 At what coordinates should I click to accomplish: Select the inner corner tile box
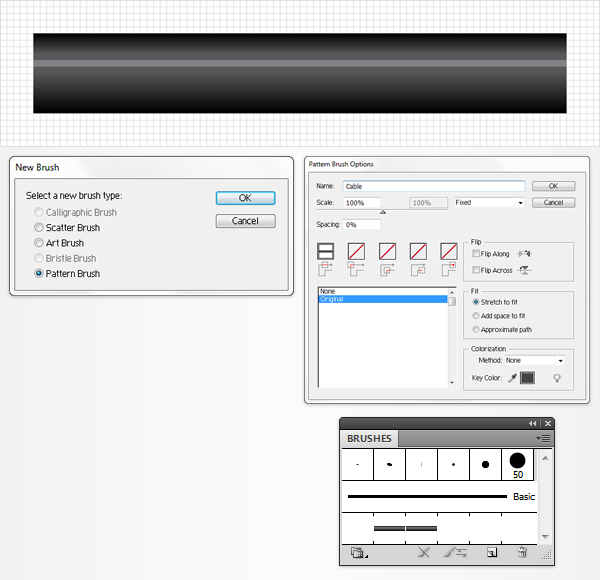[387, 251]
